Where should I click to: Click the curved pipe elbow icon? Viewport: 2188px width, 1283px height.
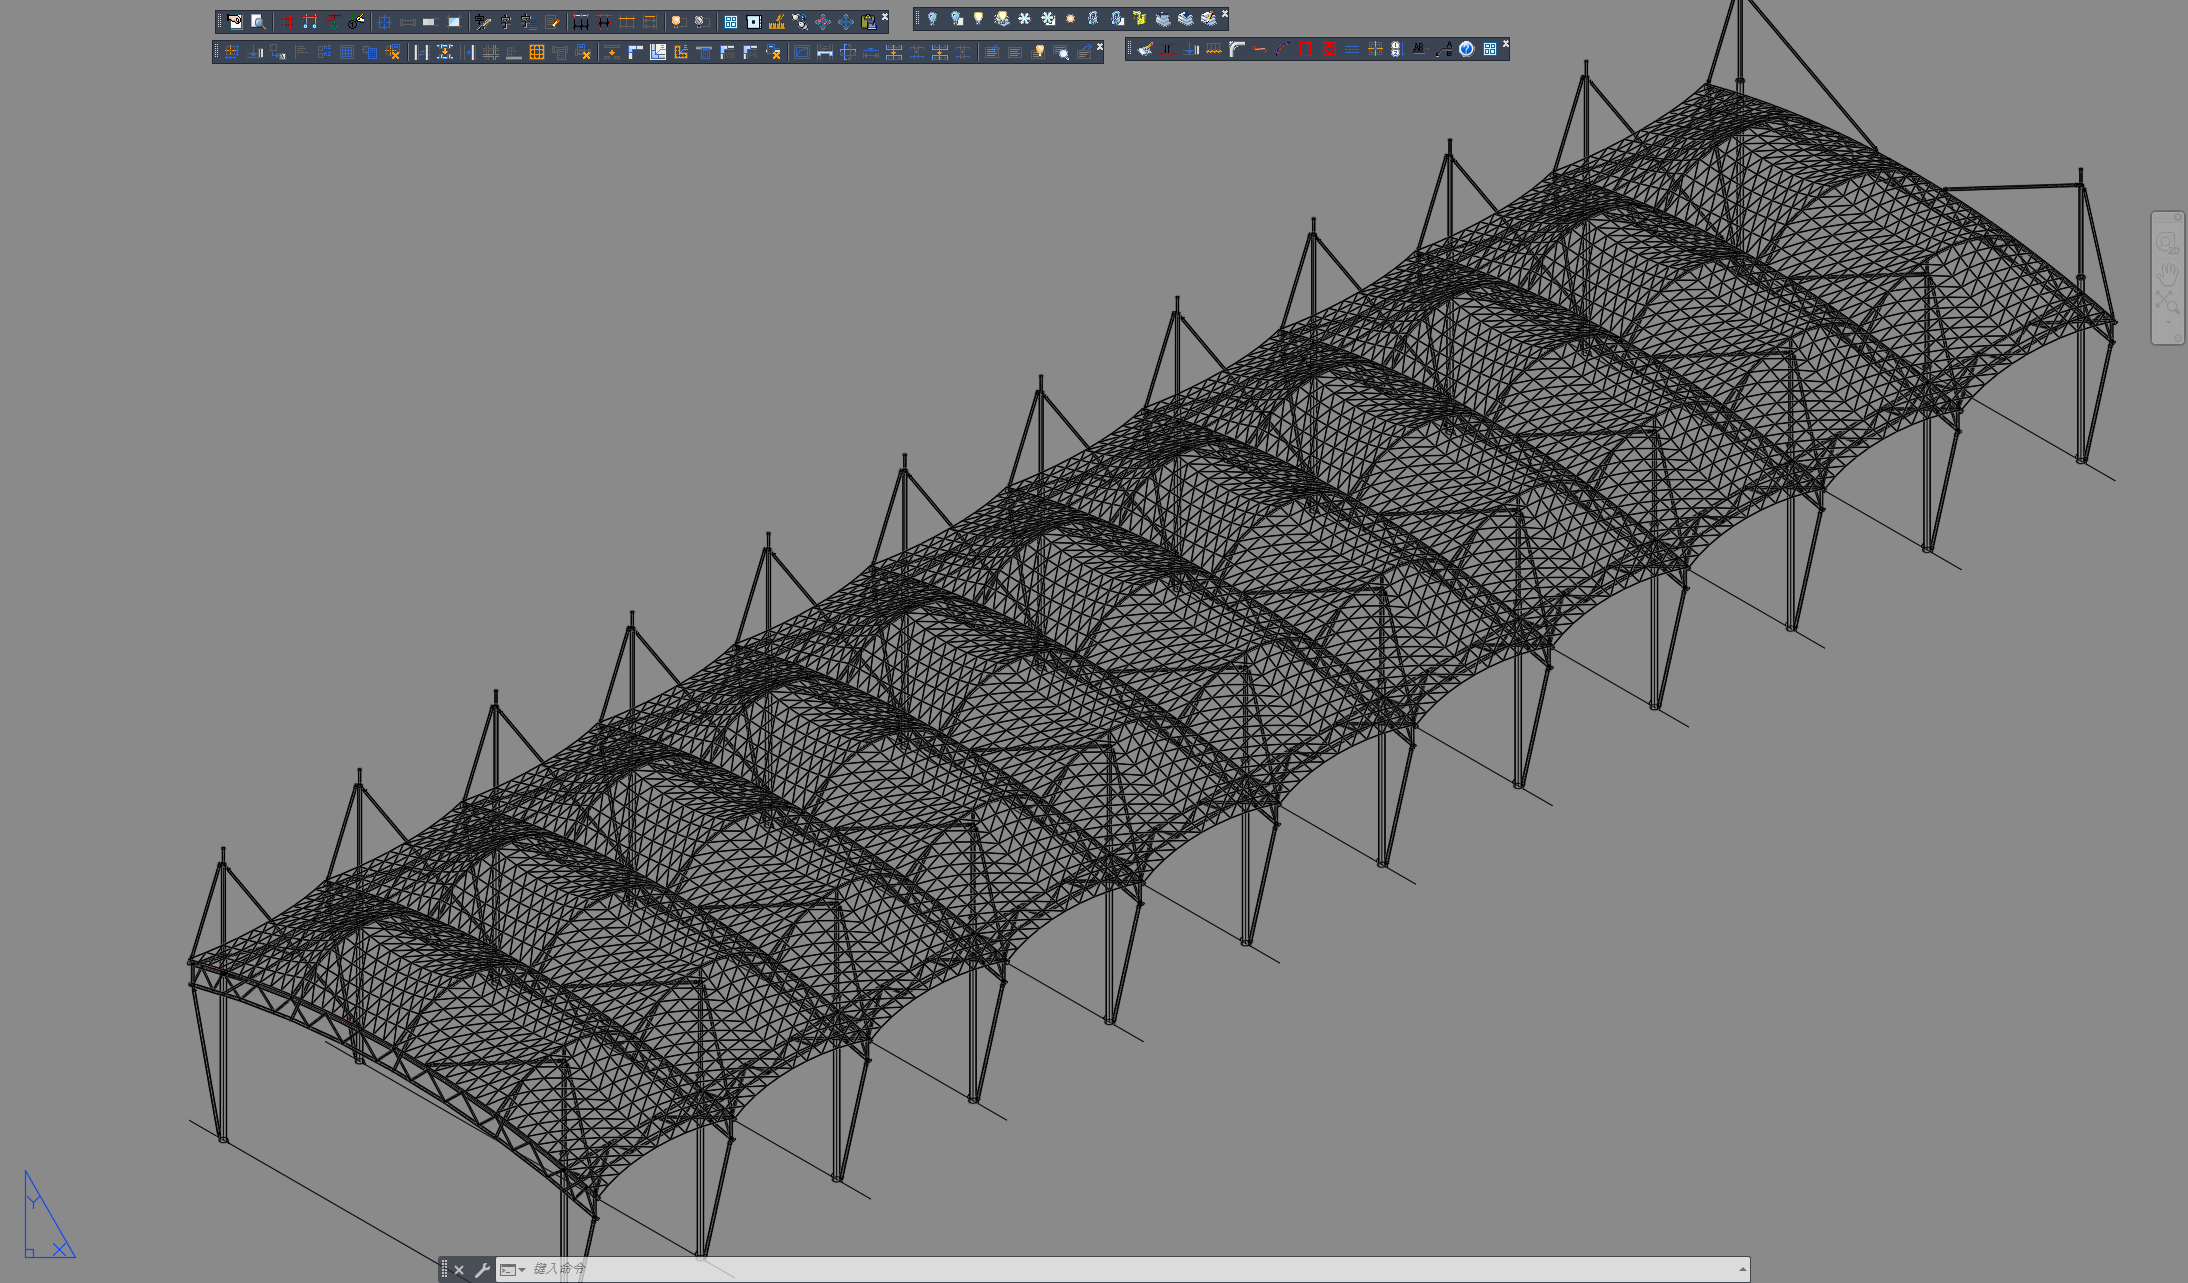coord(1237,49)
